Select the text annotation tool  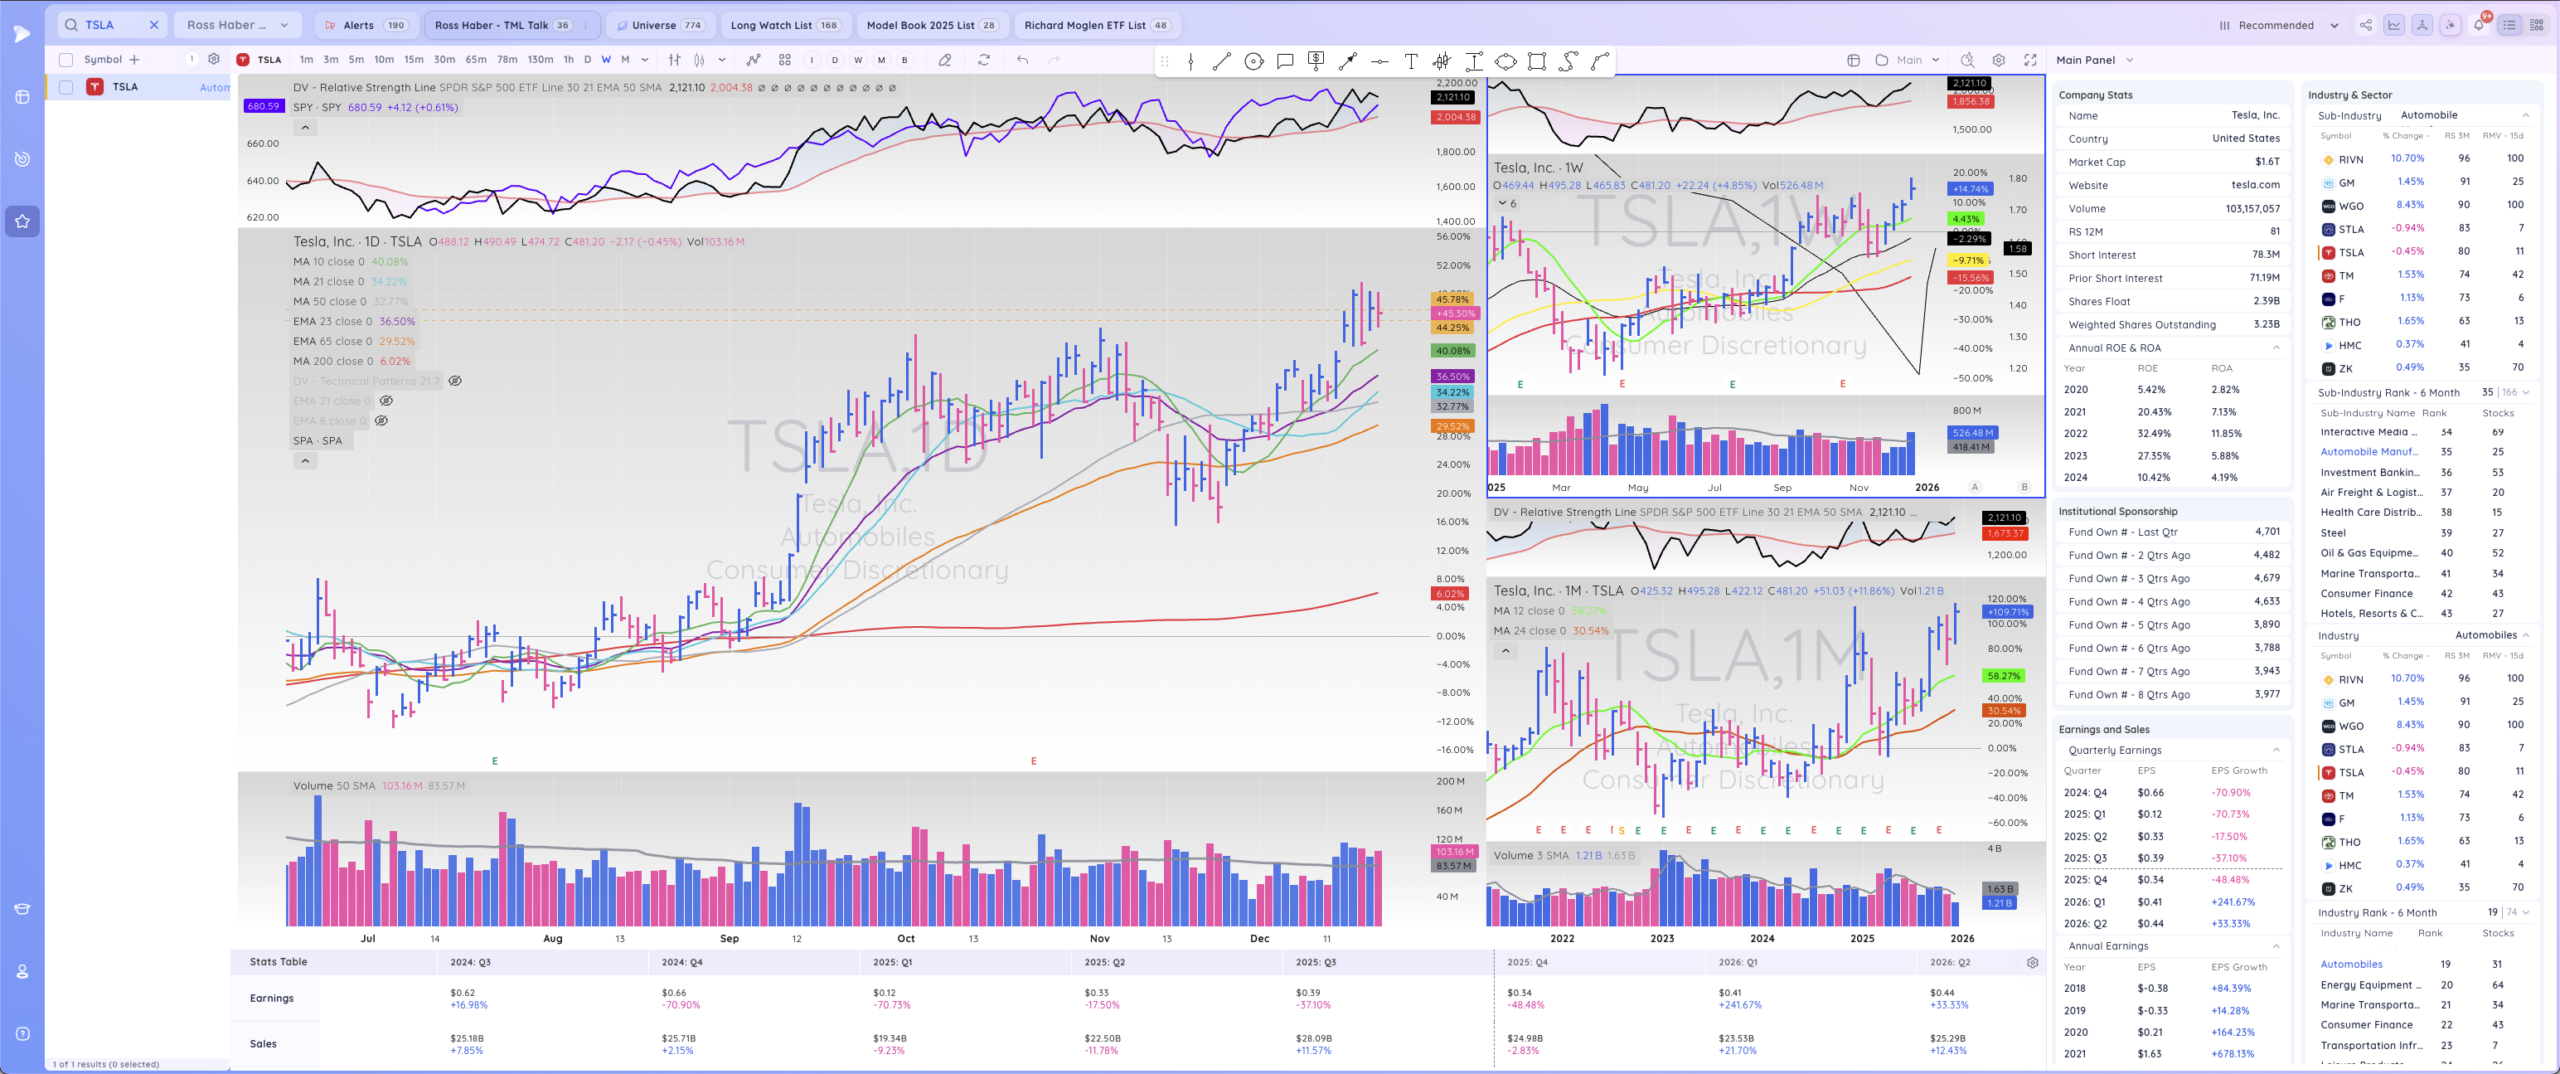(1411, 61)
